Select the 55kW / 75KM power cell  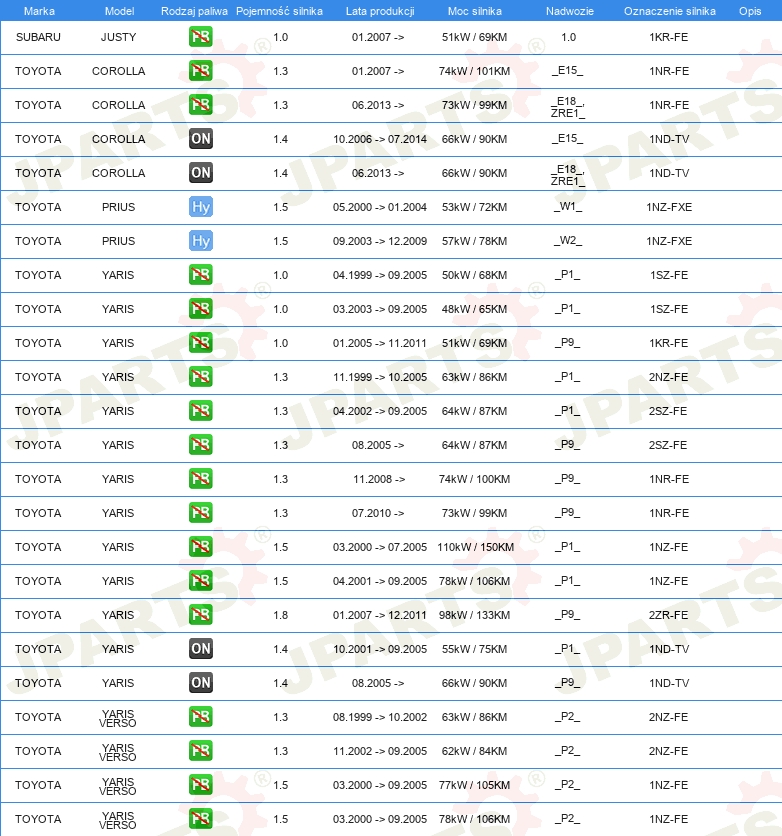(474, 649)
